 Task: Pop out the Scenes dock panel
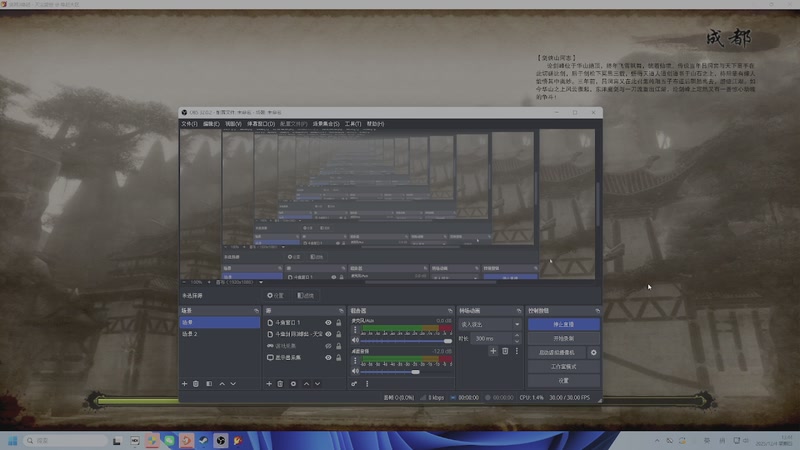256,311
